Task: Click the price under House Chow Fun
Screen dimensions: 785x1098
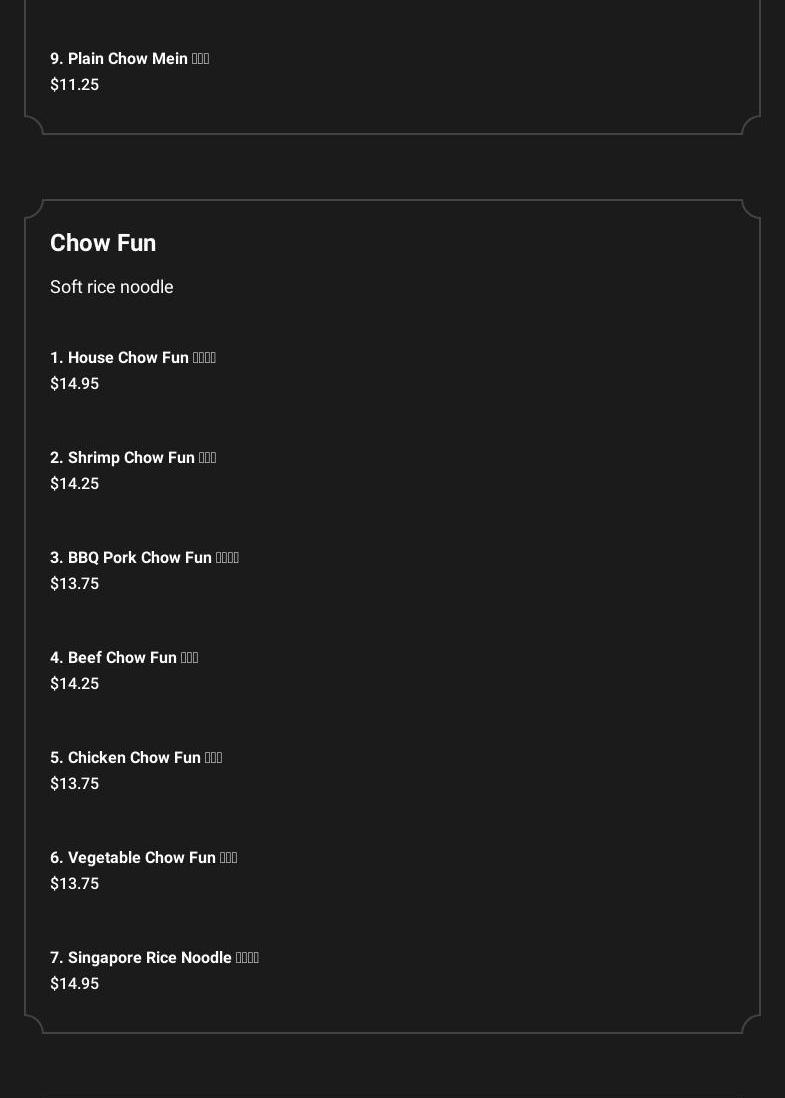Action: pyautogui.click(x=75, y=384)
